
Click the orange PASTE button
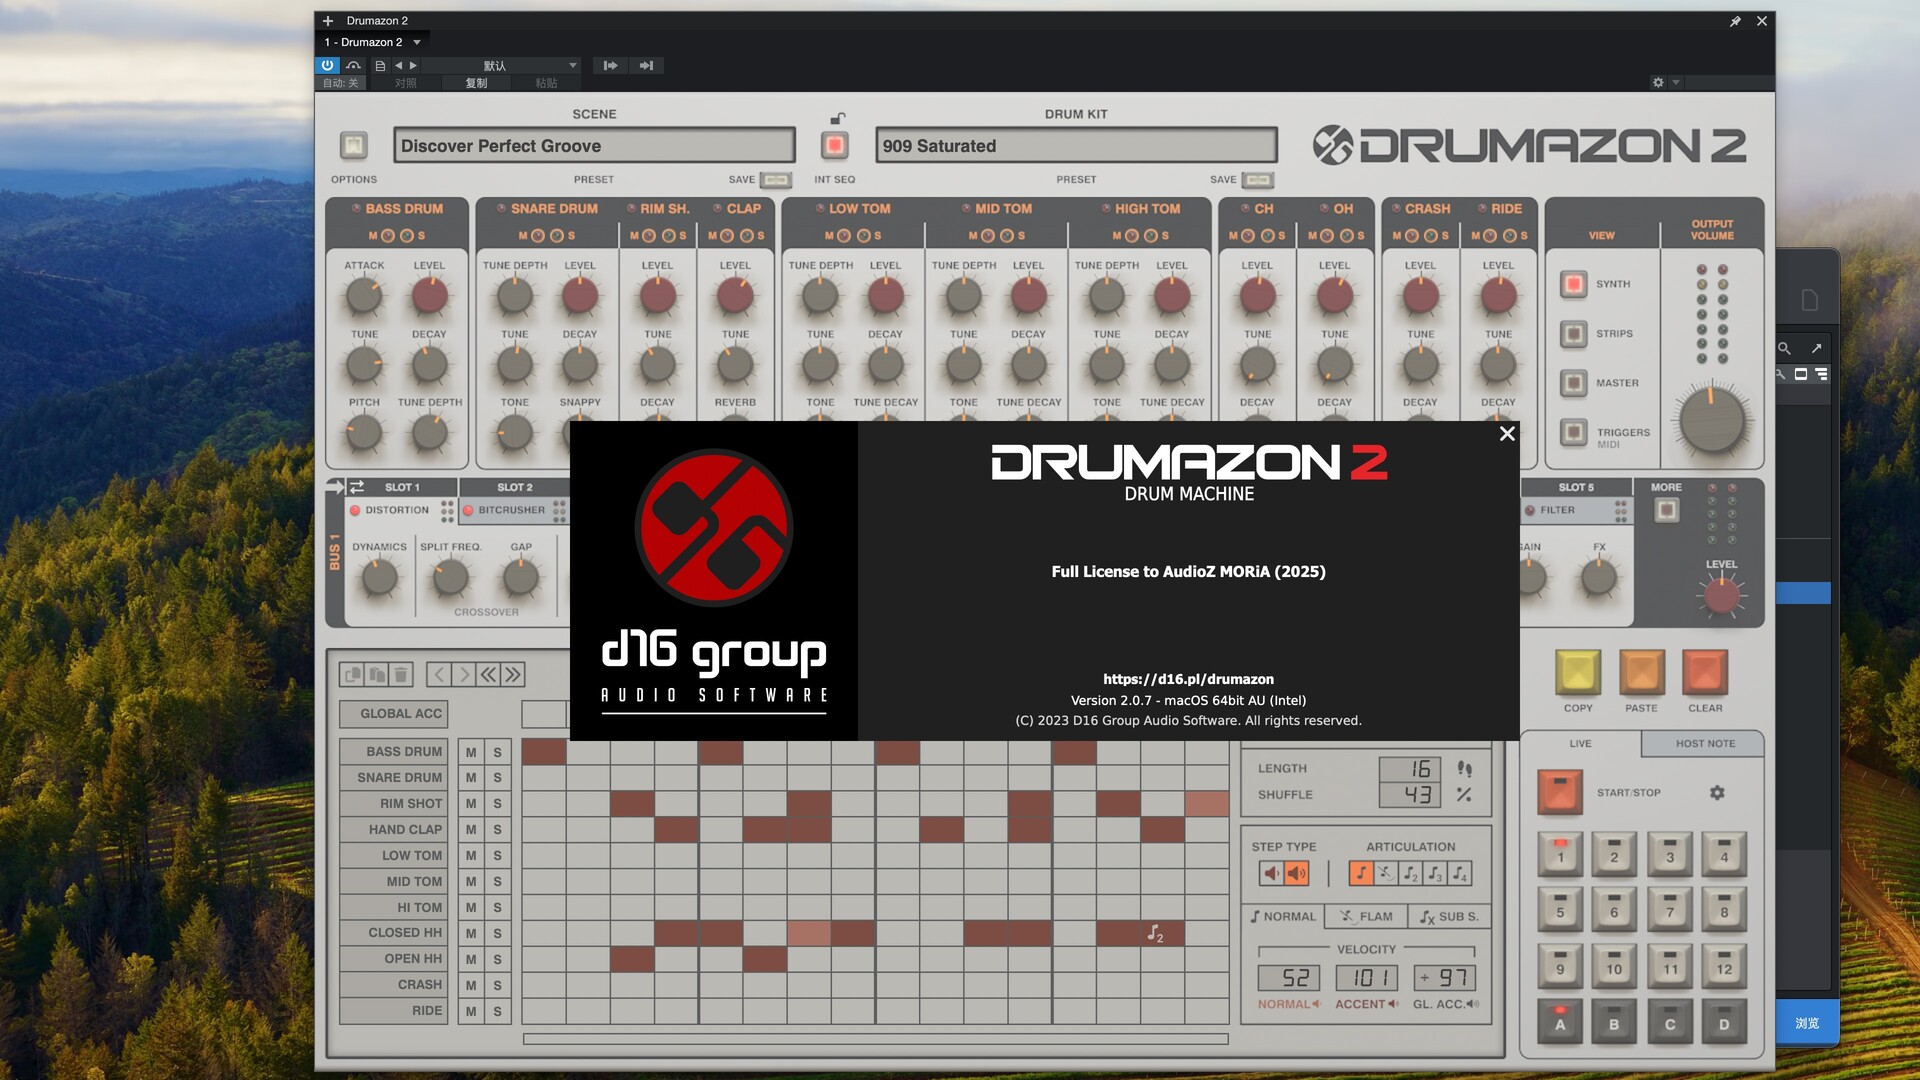(x=1641, y=672)
